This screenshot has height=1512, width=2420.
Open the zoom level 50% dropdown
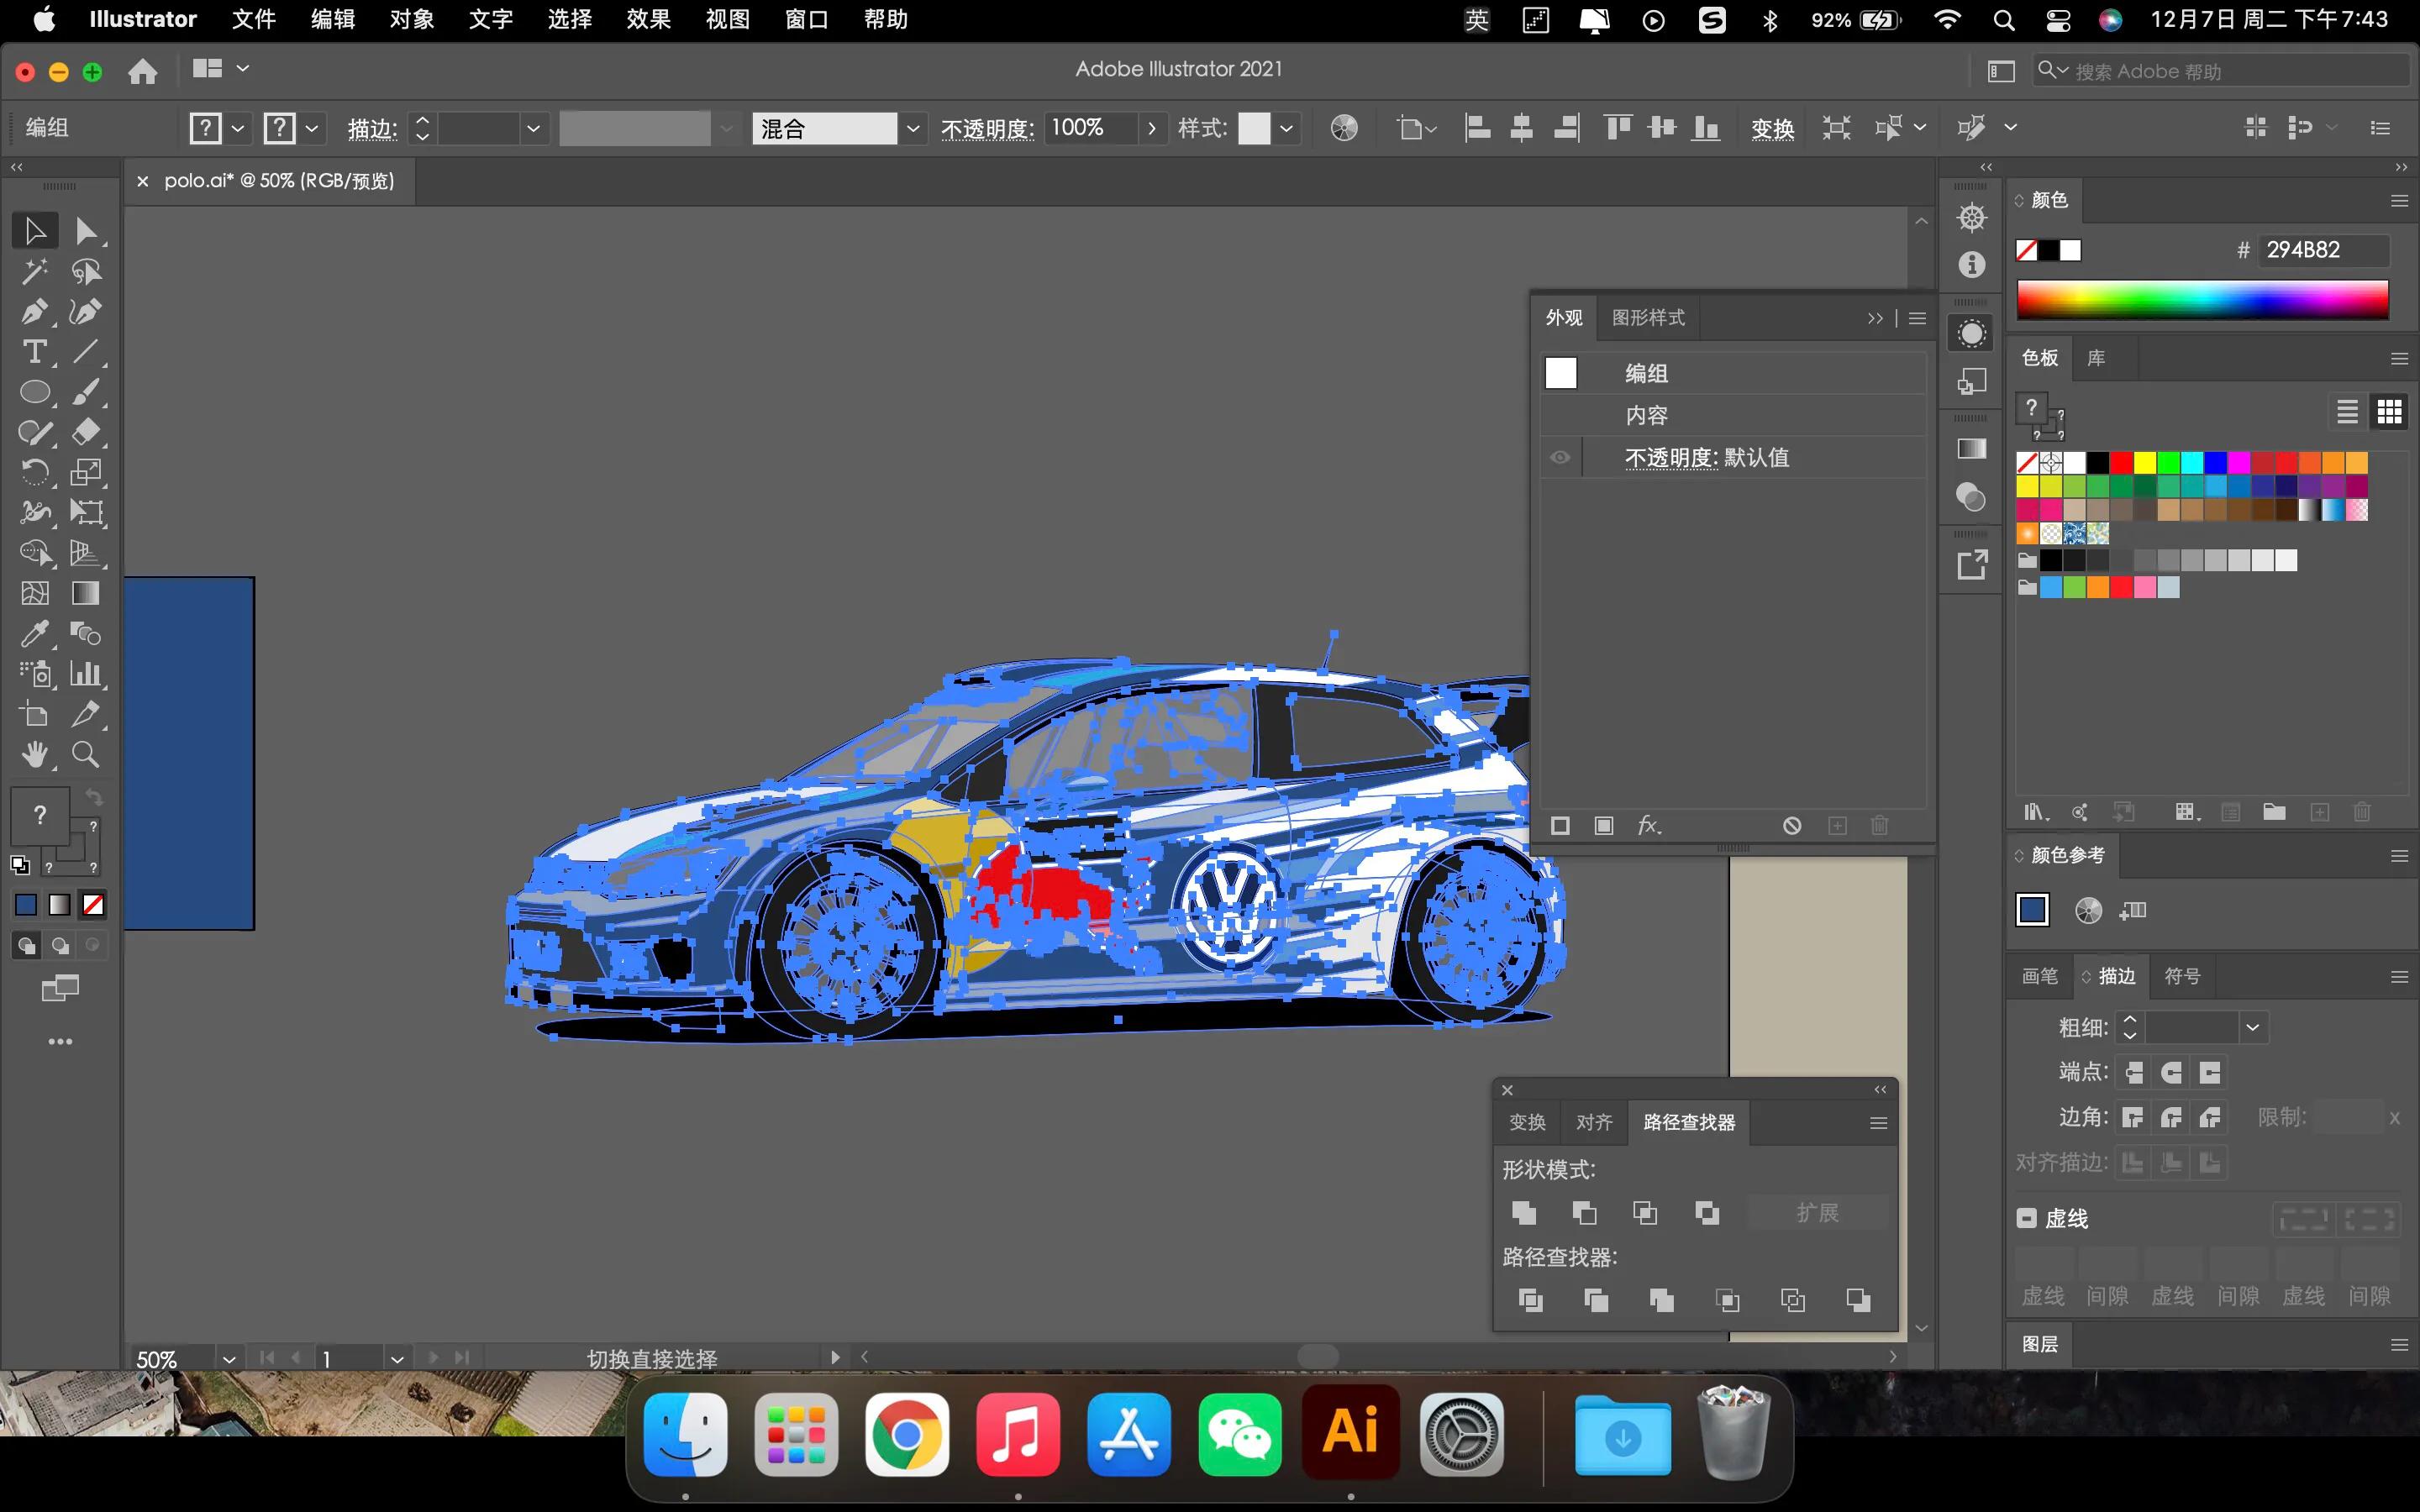click(x=229, y=1359)
